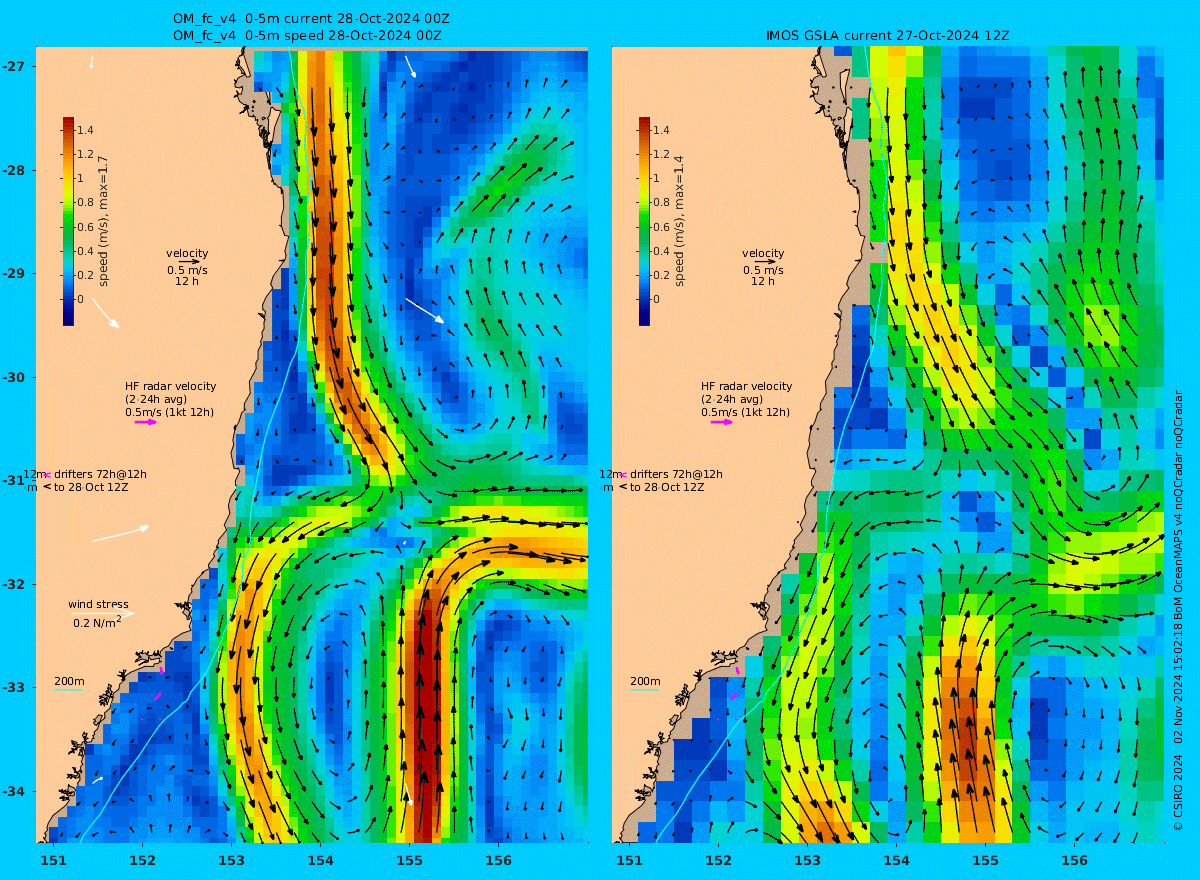Click '200m' label in OM_fc_v4 map

tap(69, 681)
